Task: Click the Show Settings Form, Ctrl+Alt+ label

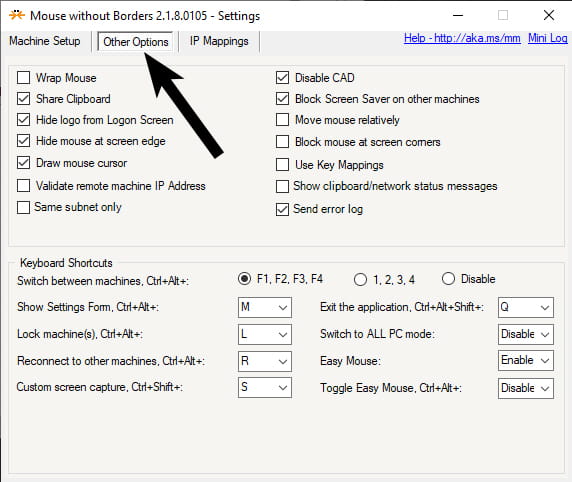Action: click(x=88, y=307)
